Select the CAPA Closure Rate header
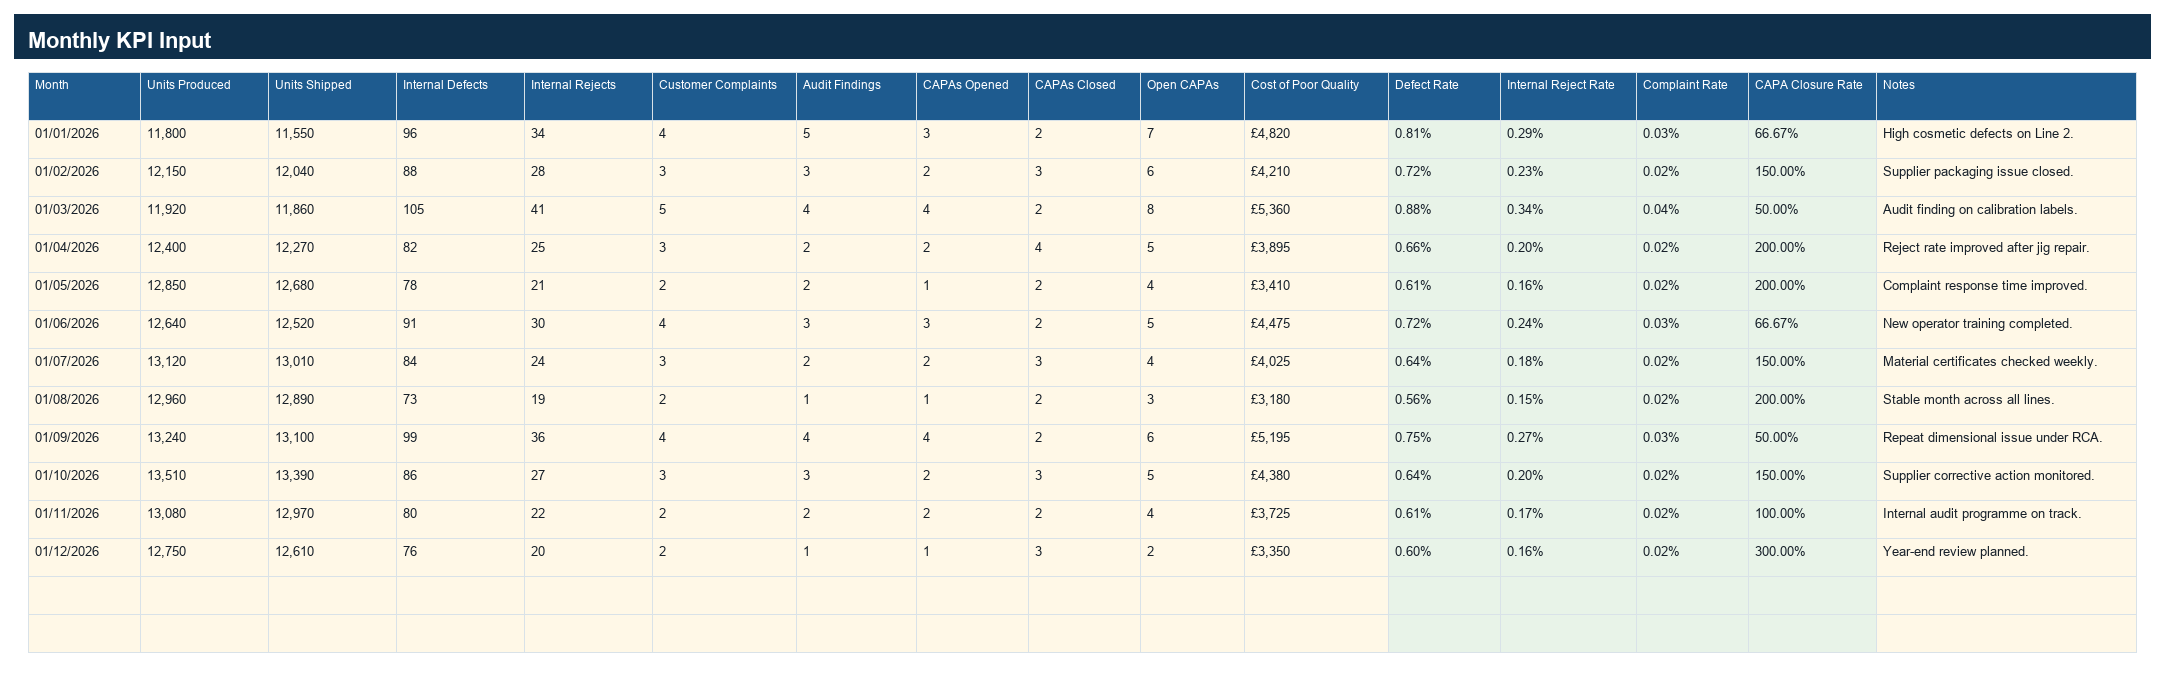Viewport: 2164px width, 684px height. tap(1813, 96)
